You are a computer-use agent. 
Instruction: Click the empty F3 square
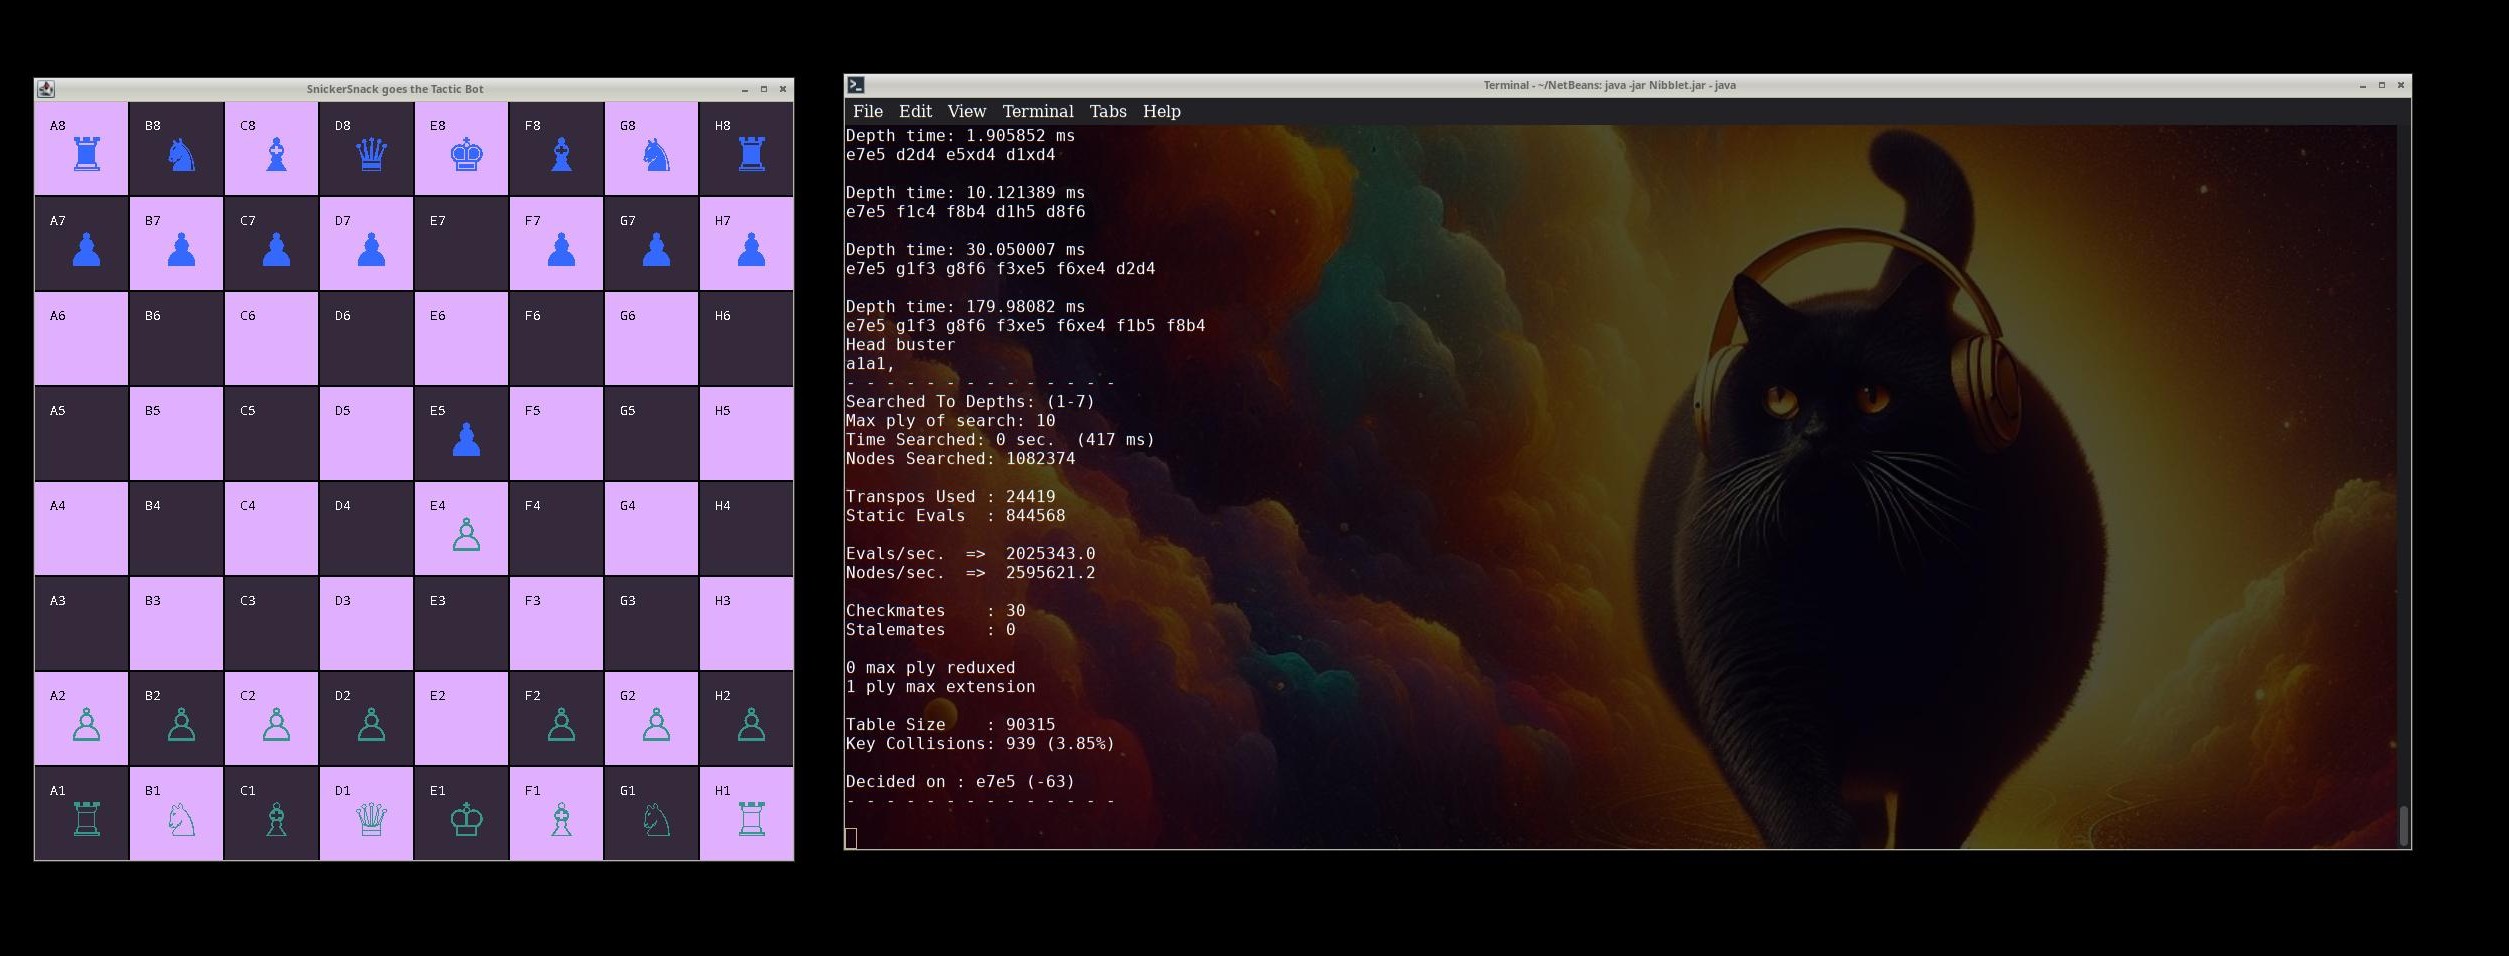[x=556, y=623]
